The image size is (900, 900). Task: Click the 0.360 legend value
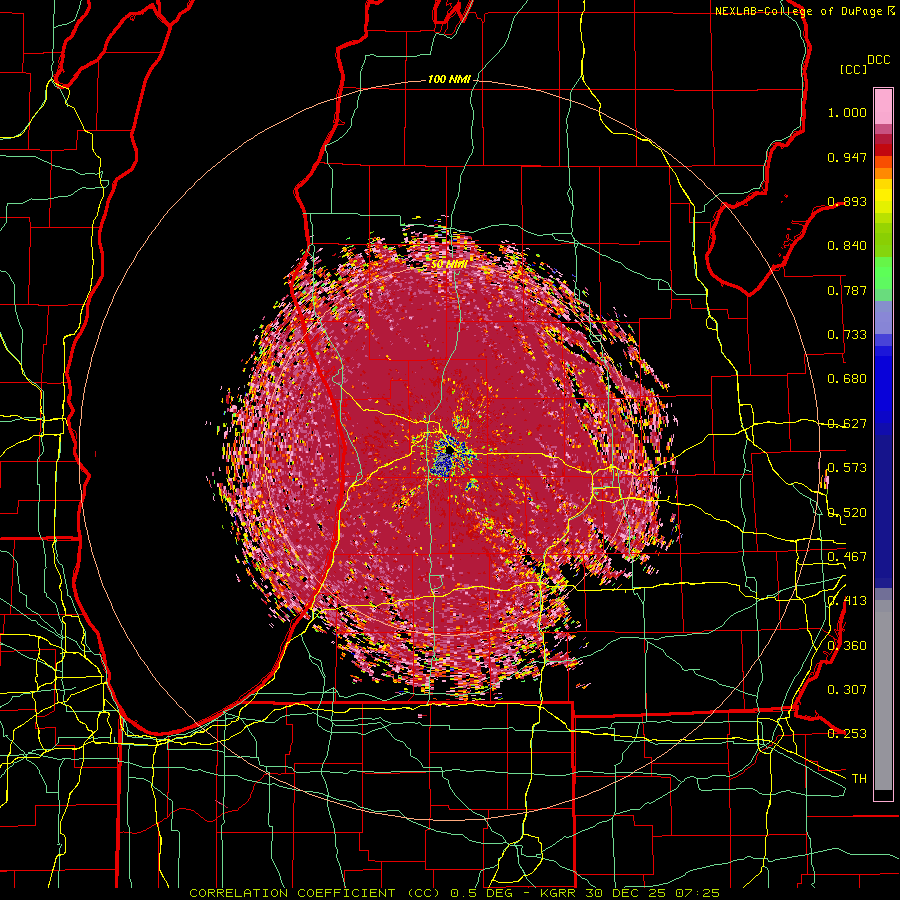(847, 646)
